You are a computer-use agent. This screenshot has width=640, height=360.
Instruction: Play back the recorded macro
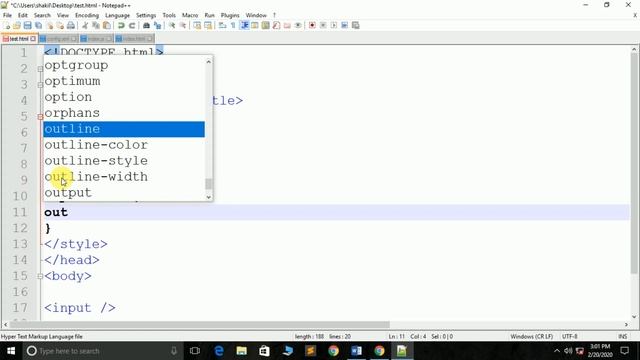(334, 26)
